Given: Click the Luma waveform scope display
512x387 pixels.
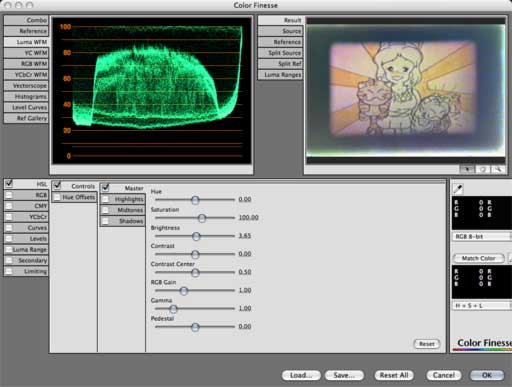Looking at the screenshot, I should point(152,91).
